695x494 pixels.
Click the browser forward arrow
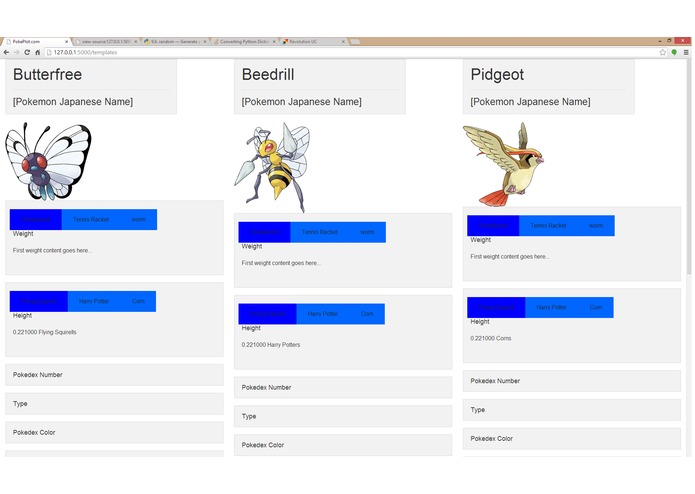click(16, 52)
